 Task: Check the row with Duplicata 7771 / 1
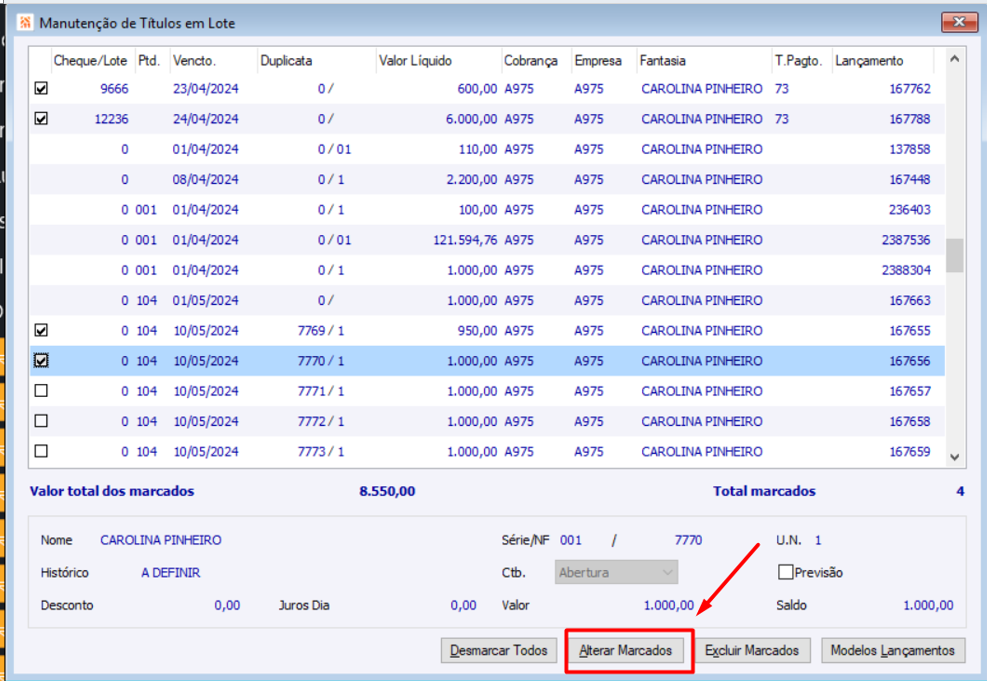click(41, 390)
